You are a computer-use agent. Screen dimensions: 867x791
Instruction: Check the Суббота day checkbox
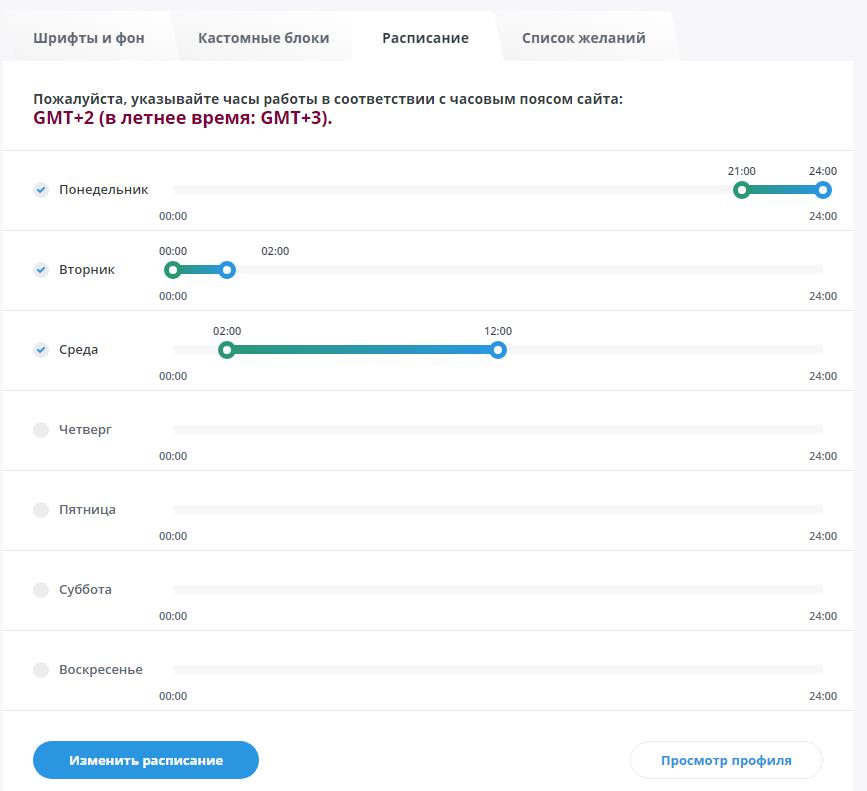coord(41,590)
